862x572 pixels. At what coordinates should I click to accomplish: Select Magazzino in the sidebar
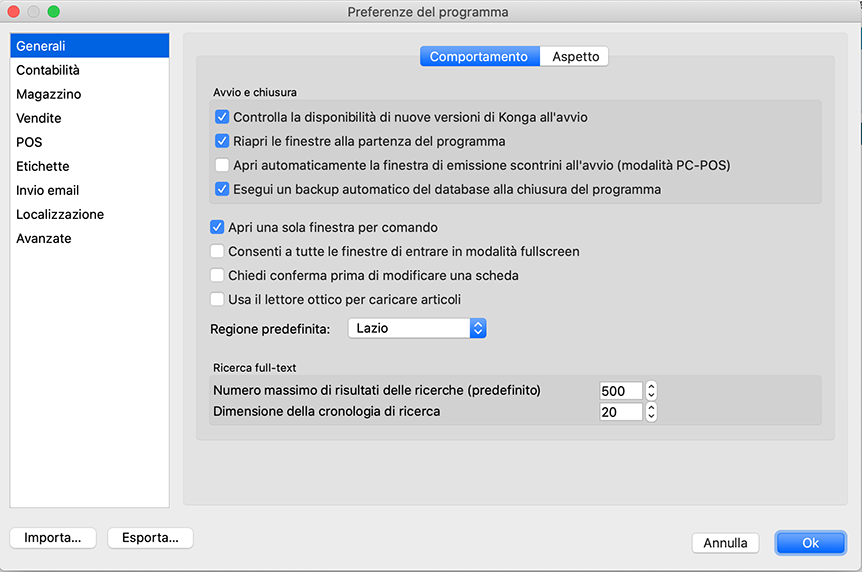pos(49,94)
